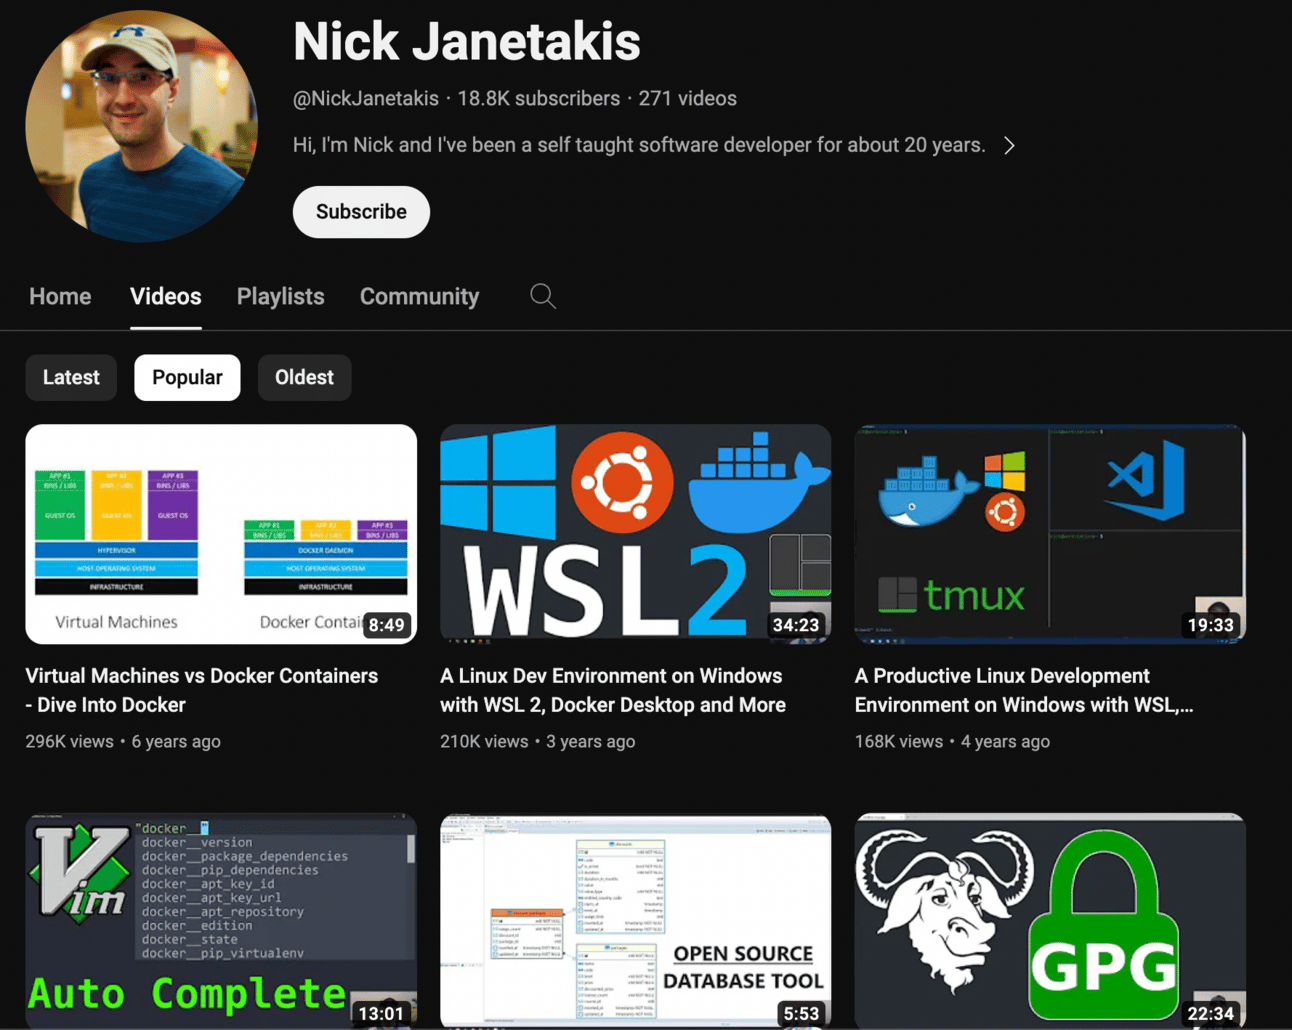The height and width of the screenshot is (1030, 1292).
Task: Click the 5:53 duration badge
Action: coord(801,1013)
